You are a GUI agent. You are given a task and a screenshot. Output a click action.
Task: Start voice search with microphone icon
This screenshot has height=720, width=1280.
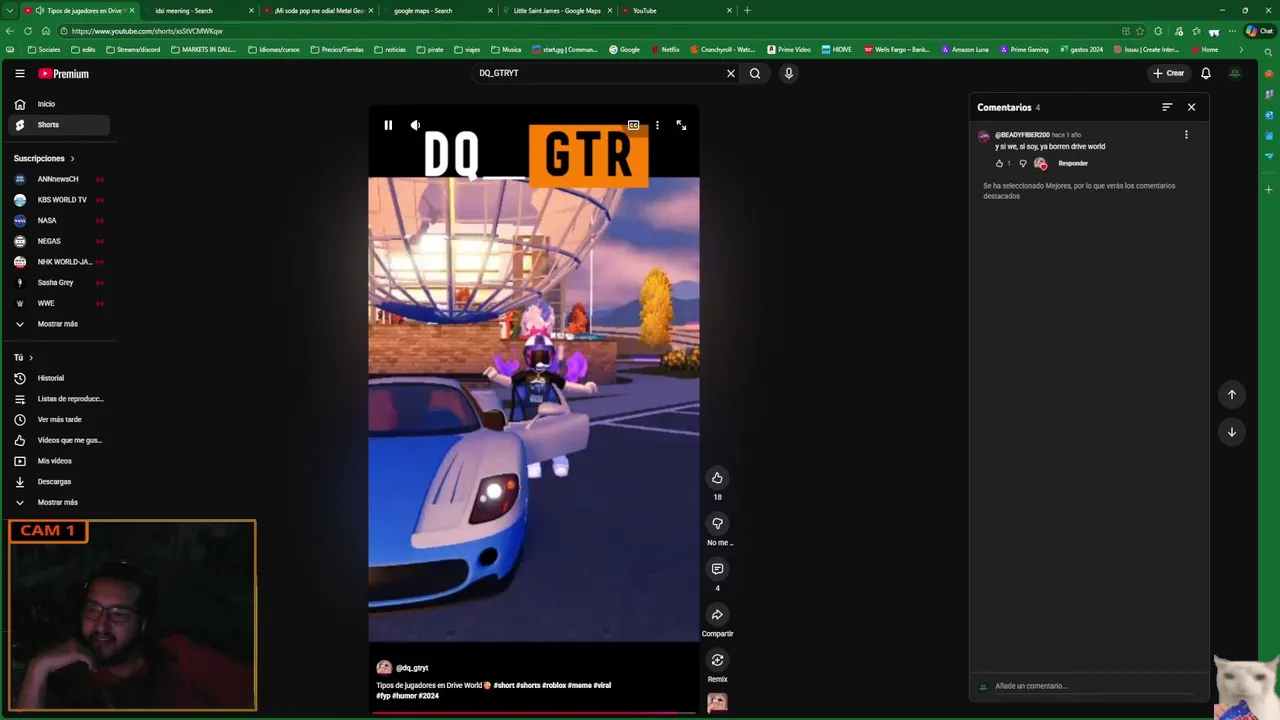pos(788,73)
